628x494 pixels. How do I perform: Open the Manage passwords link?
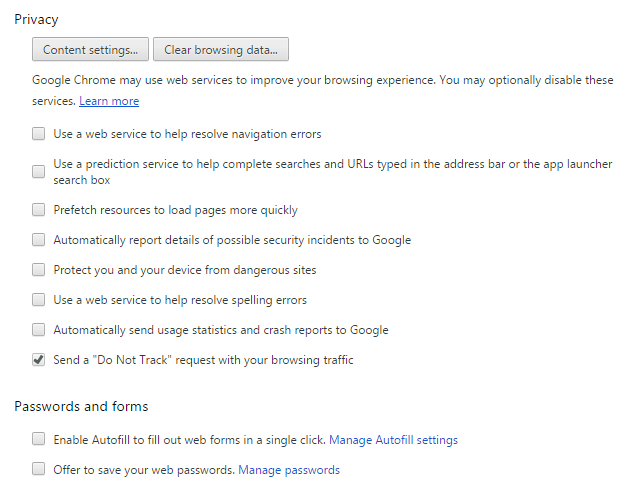click(289, 470)
